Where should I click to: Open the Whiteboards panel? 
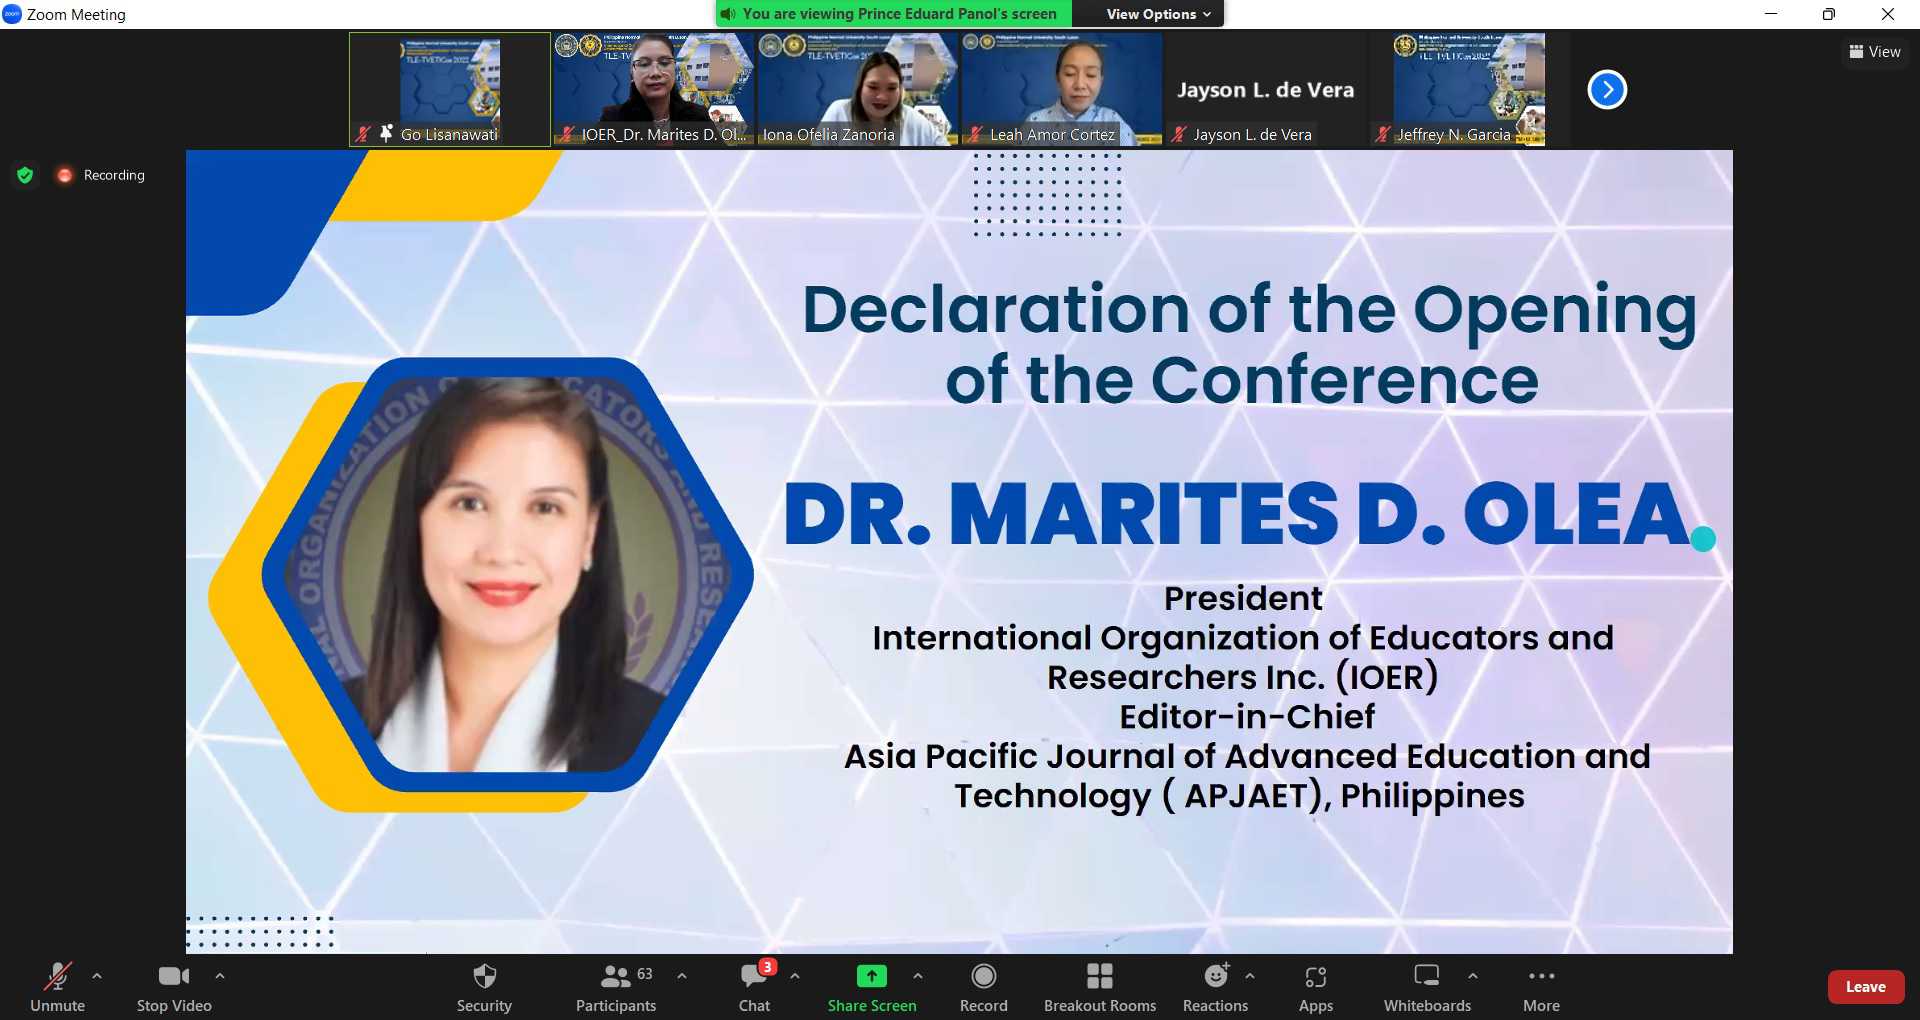[x=1426, y=985]
